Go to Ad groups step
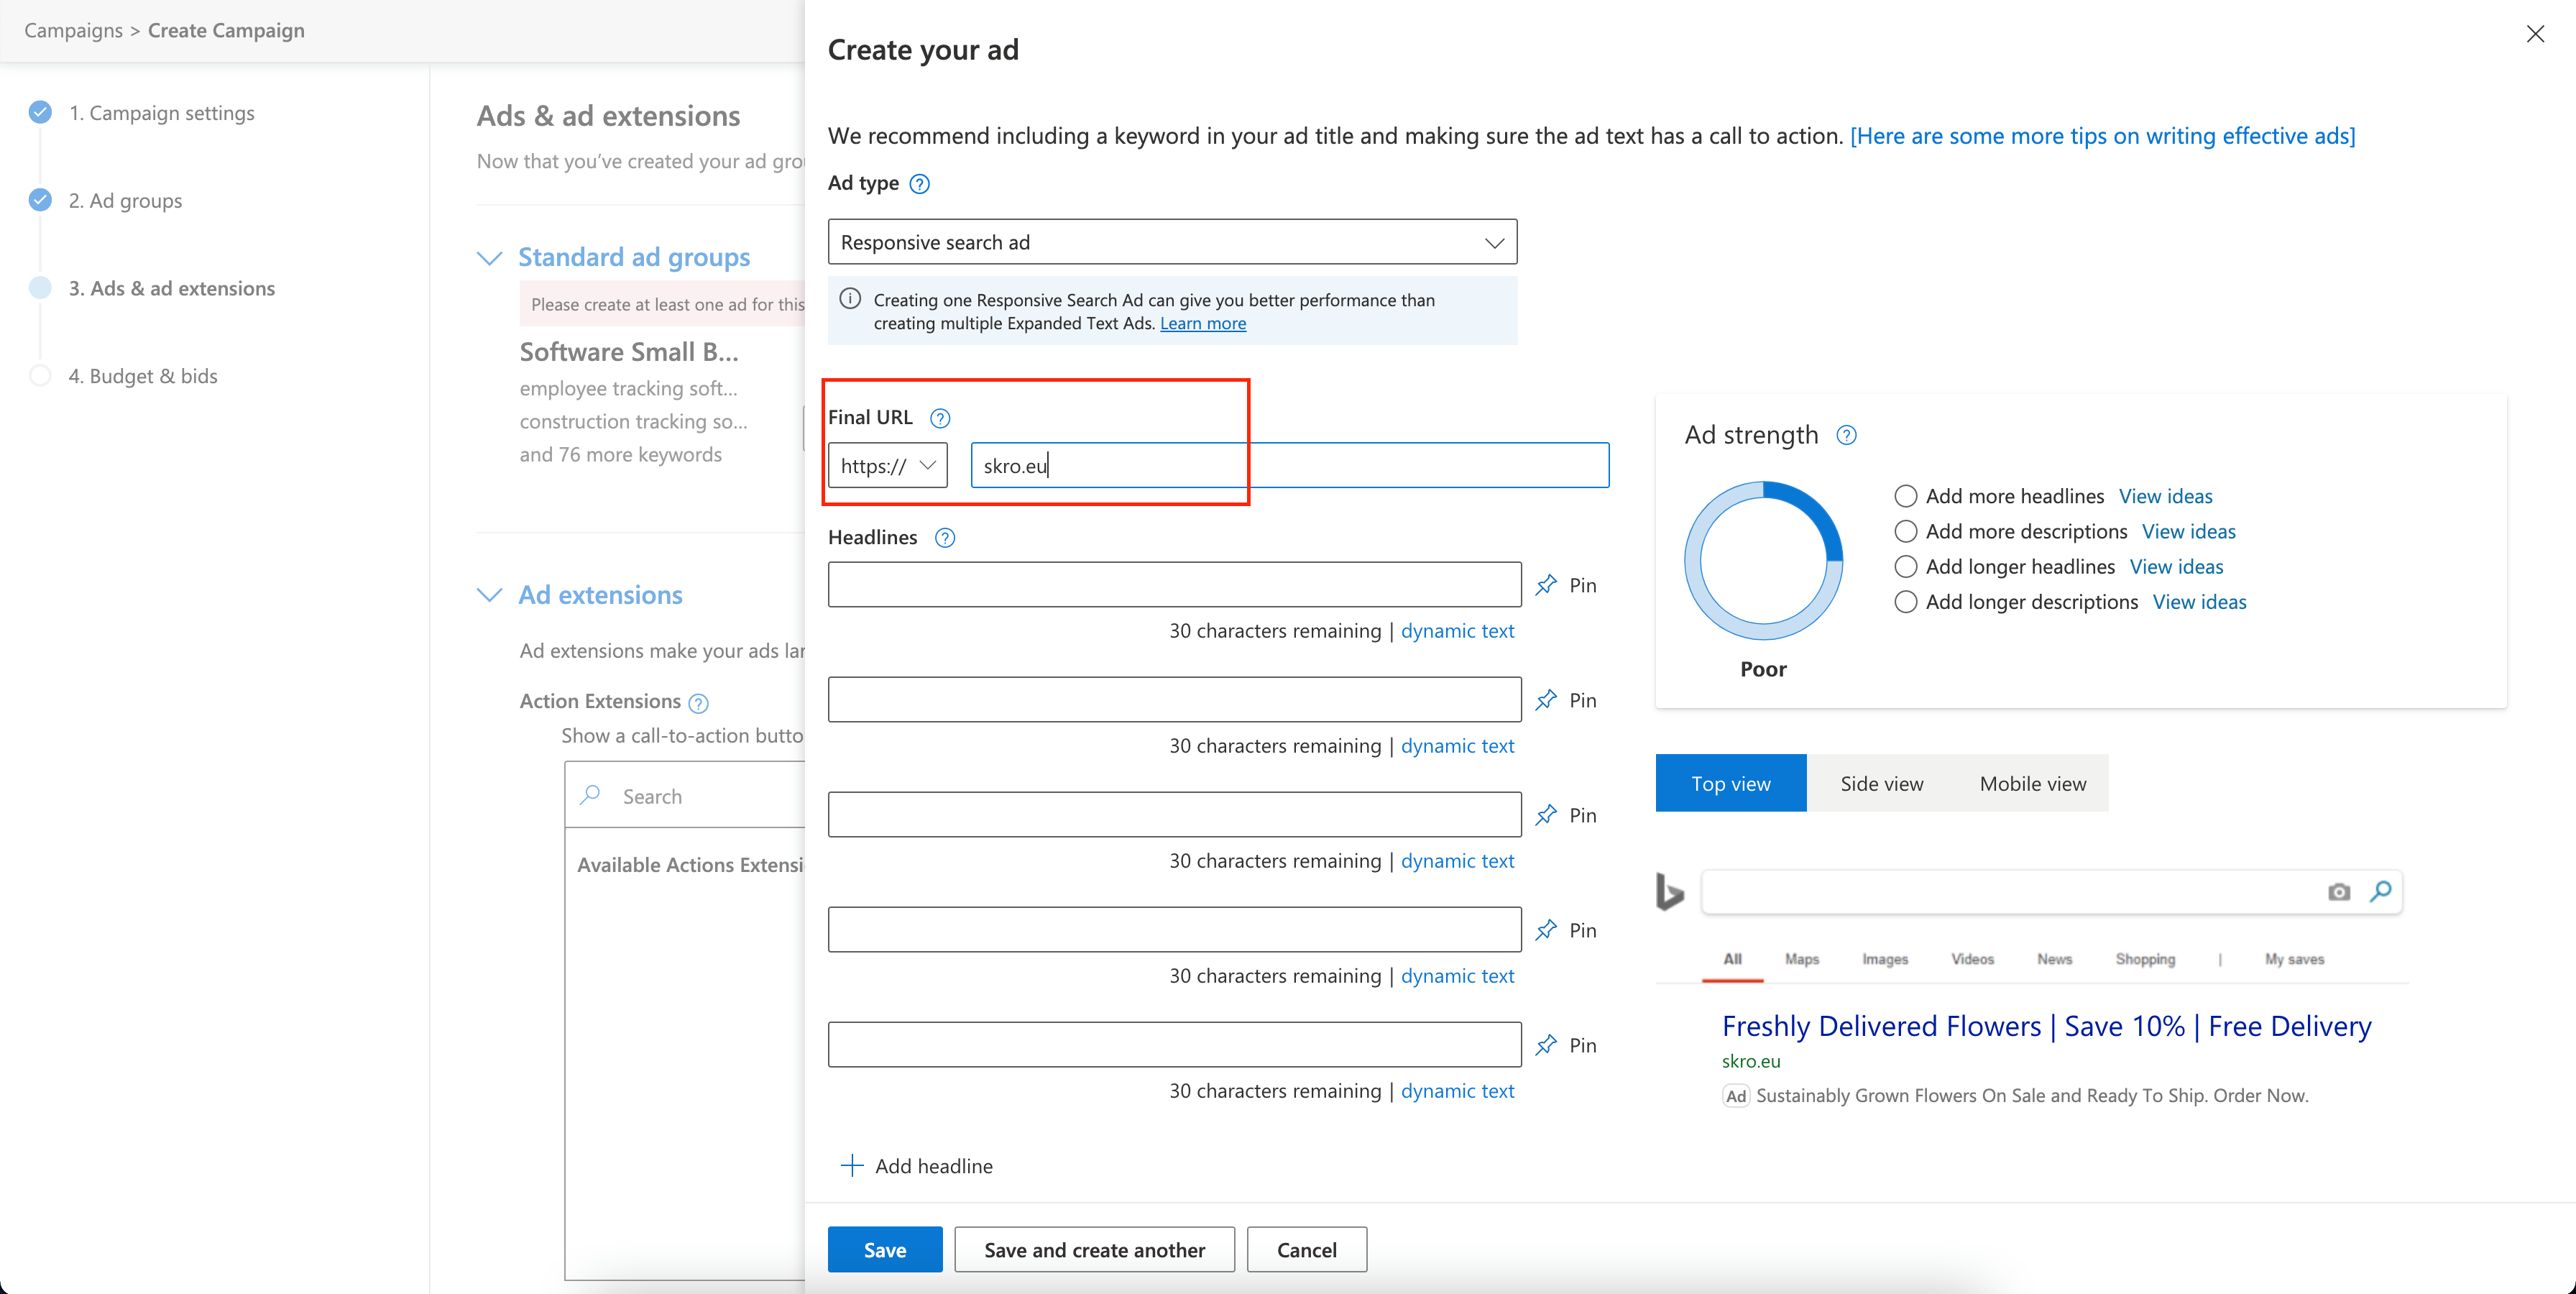This screenshot has height=1294, width=2576. [125, 201]
